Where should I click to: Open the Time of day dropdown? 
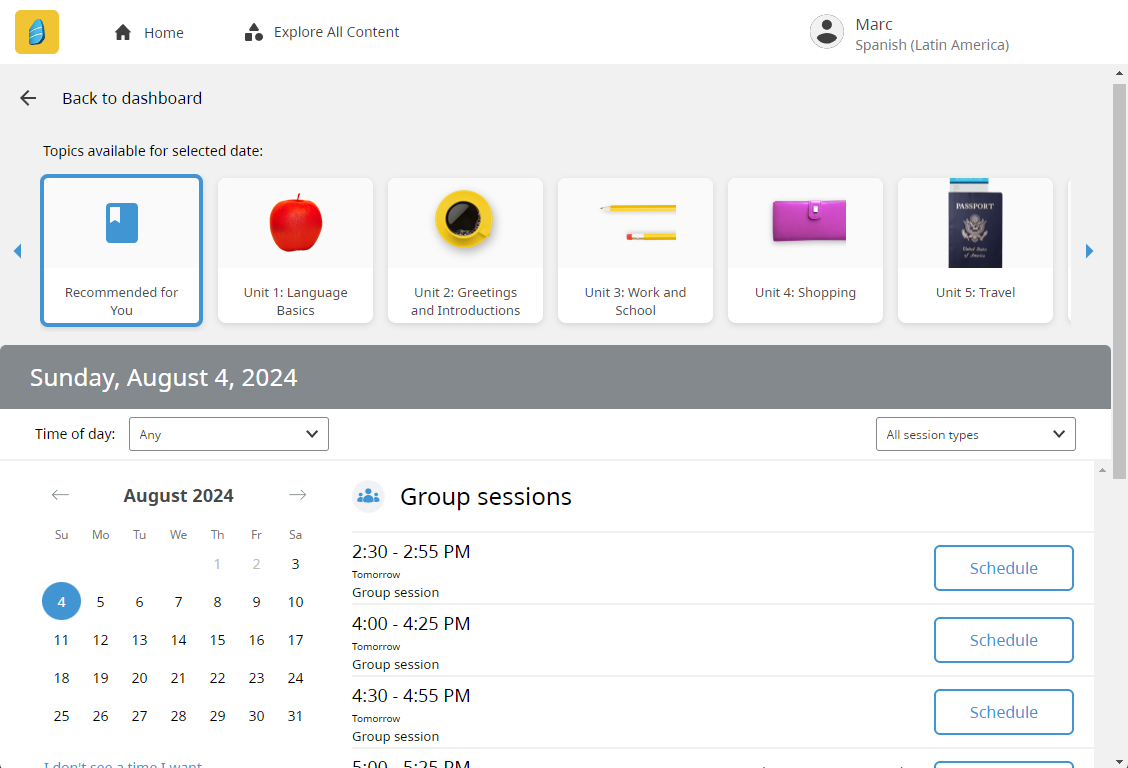coord(229,434)
